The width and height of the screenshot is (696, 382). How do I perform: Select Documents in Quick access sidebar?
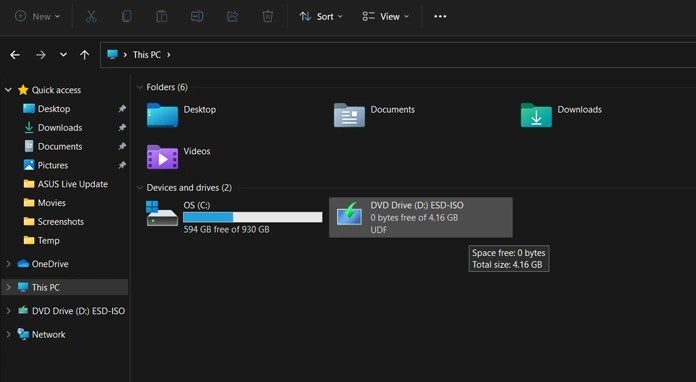60,146
